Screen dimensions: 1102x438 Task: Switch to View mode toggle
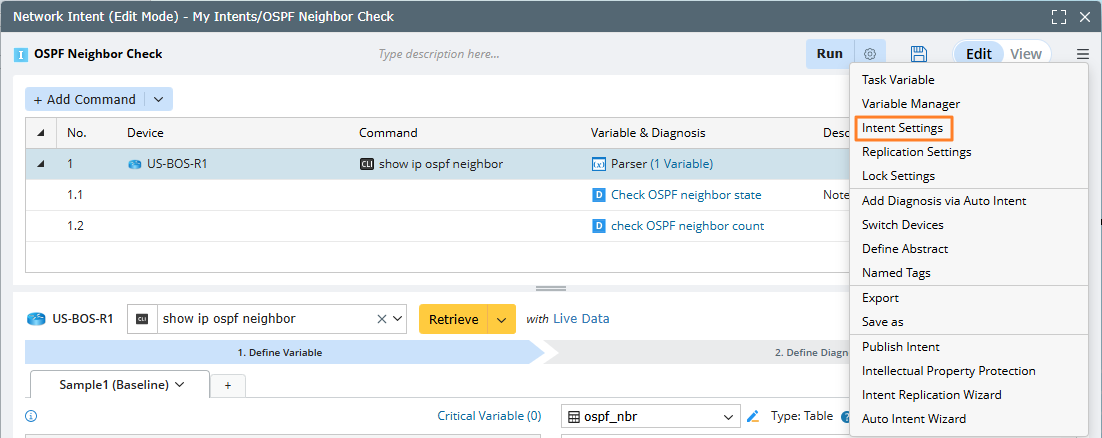1025,54
